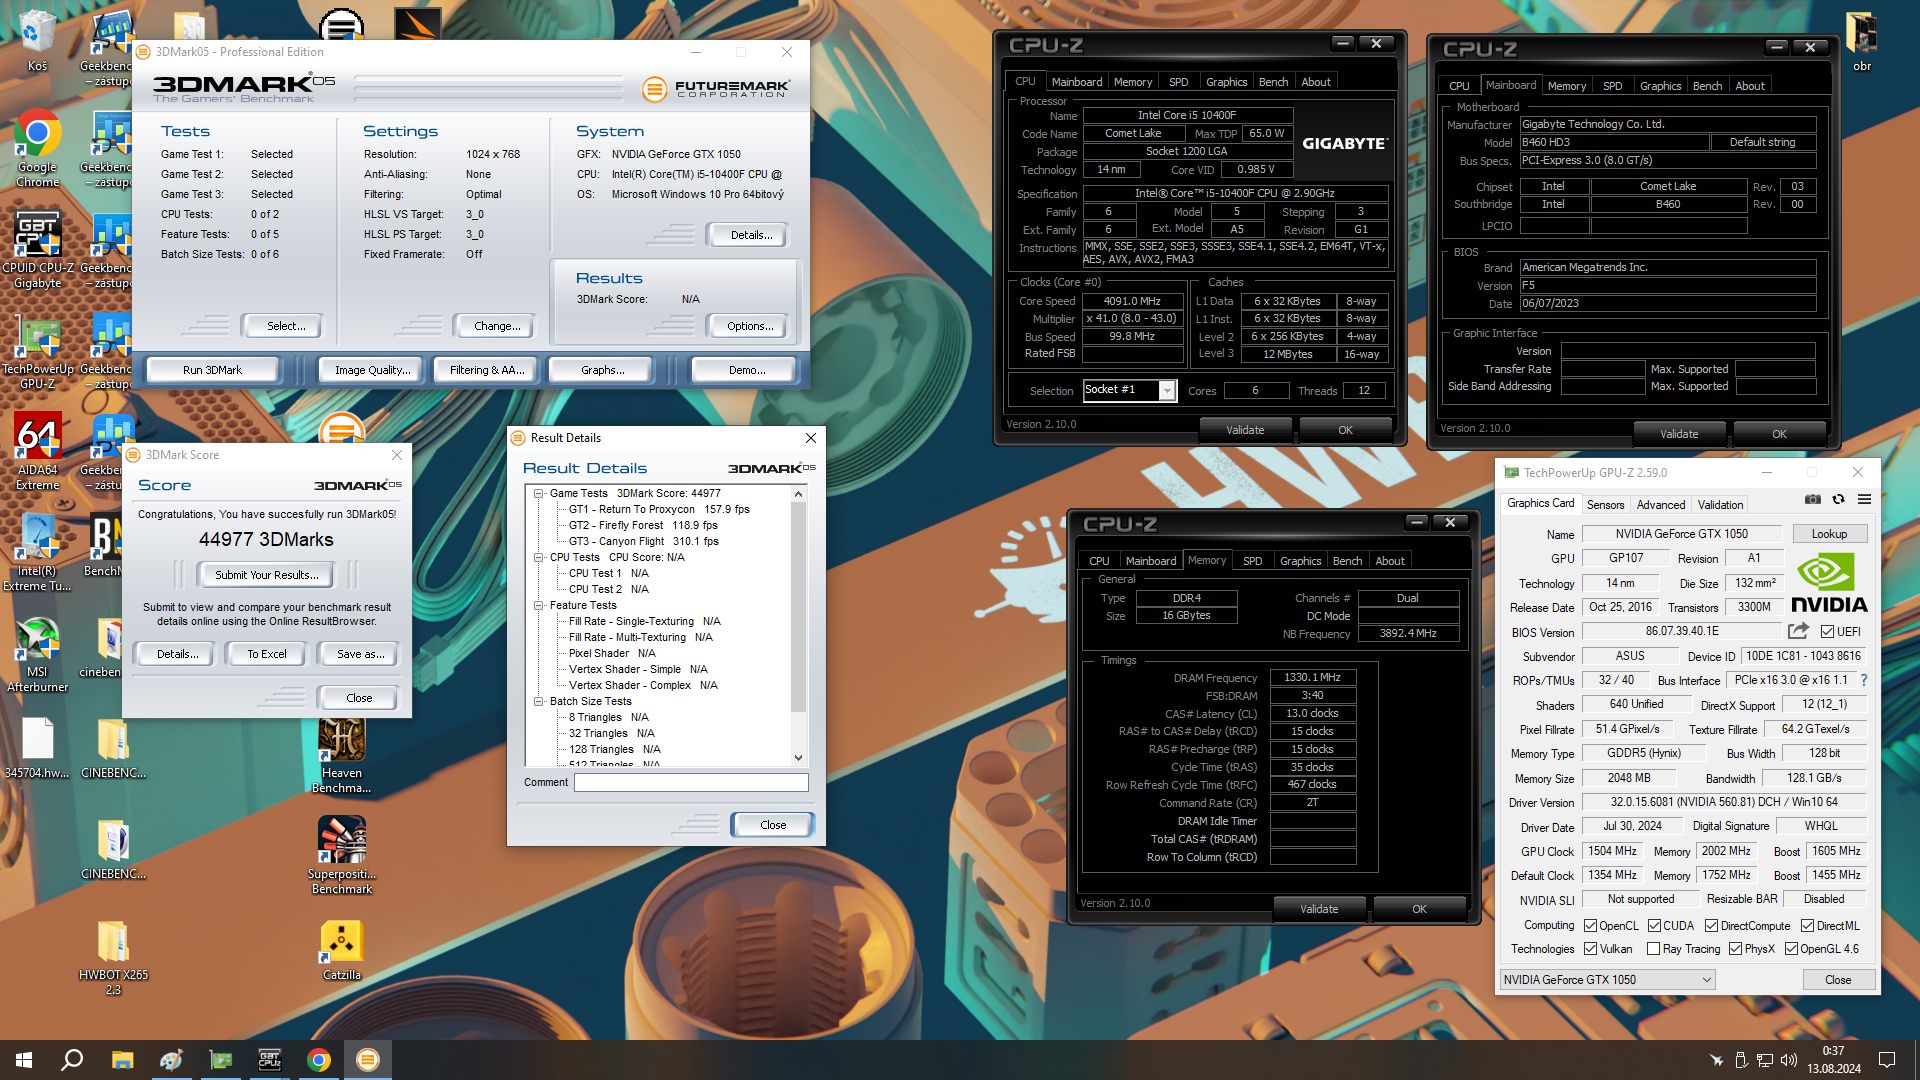Image resolution: width=1920 pixels, height=1080 pixels.
Task: Click the GPU-Z refresh arrows icon
Action: pyautogui.click(x=1838, y=500)
